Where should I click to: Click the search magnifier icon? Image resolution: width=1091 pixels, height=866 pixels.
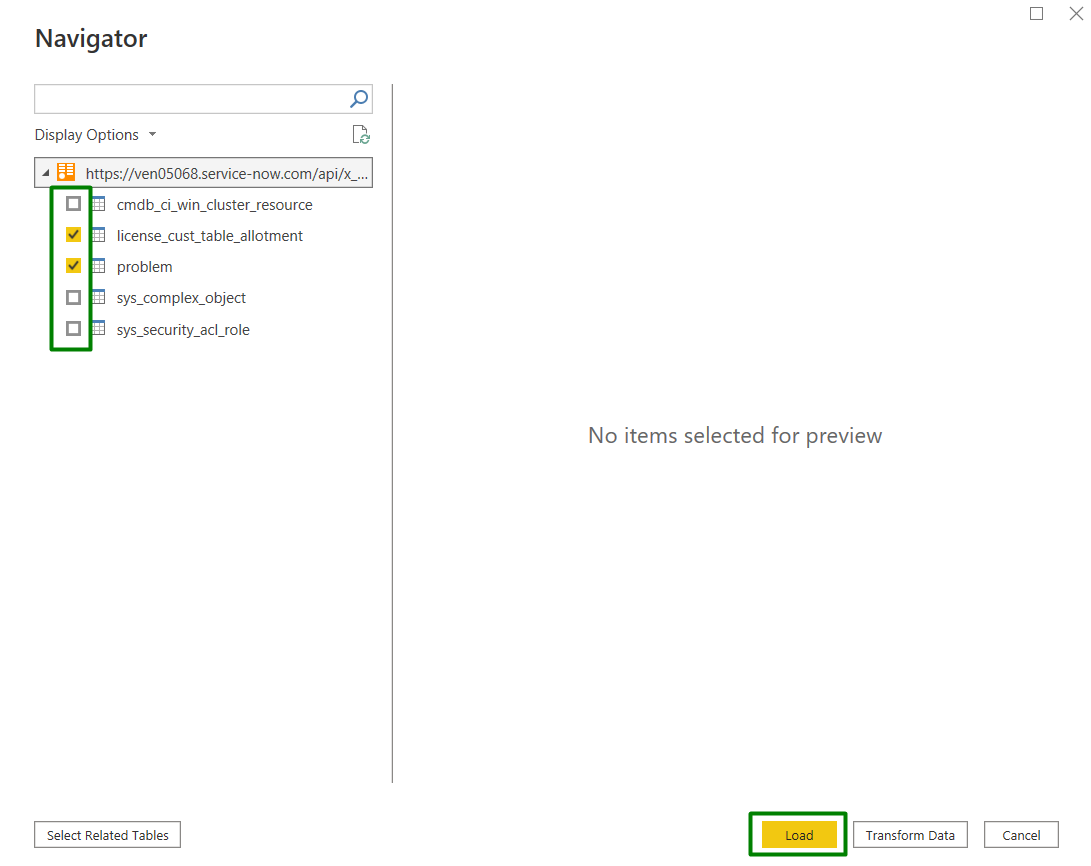click(357, 99)
